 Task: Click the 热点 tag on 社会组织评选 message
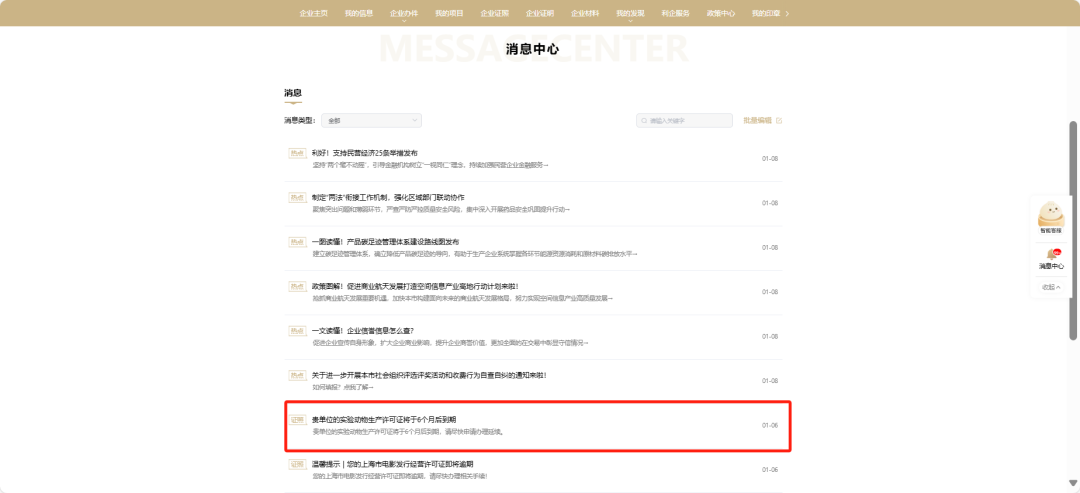pyautogui.click(x=297, y=375)
